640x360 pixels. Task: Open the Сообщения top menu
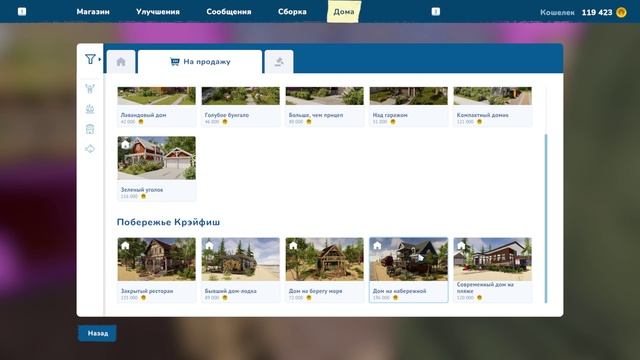(229, 12)
